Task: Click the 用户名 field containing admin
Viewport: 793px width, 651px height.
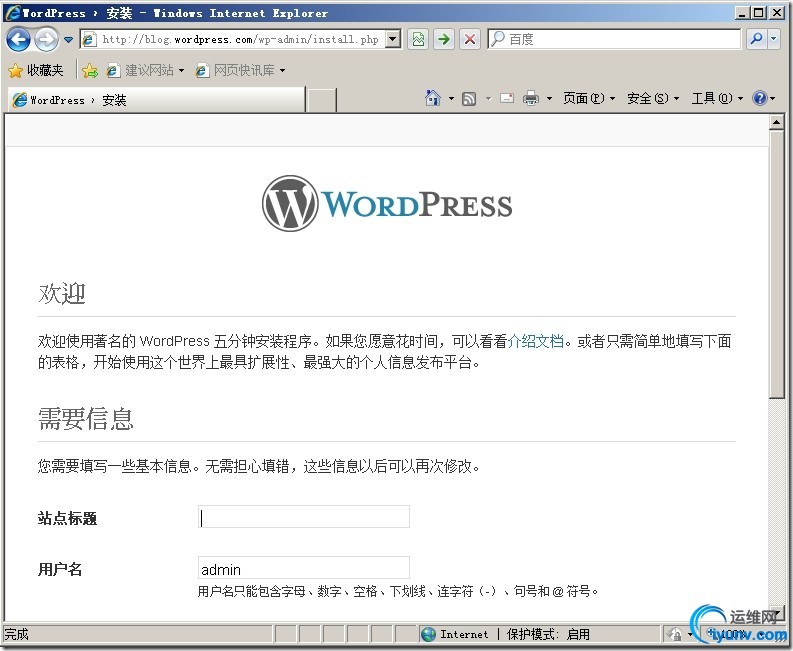Action: [x=303, y=569]
